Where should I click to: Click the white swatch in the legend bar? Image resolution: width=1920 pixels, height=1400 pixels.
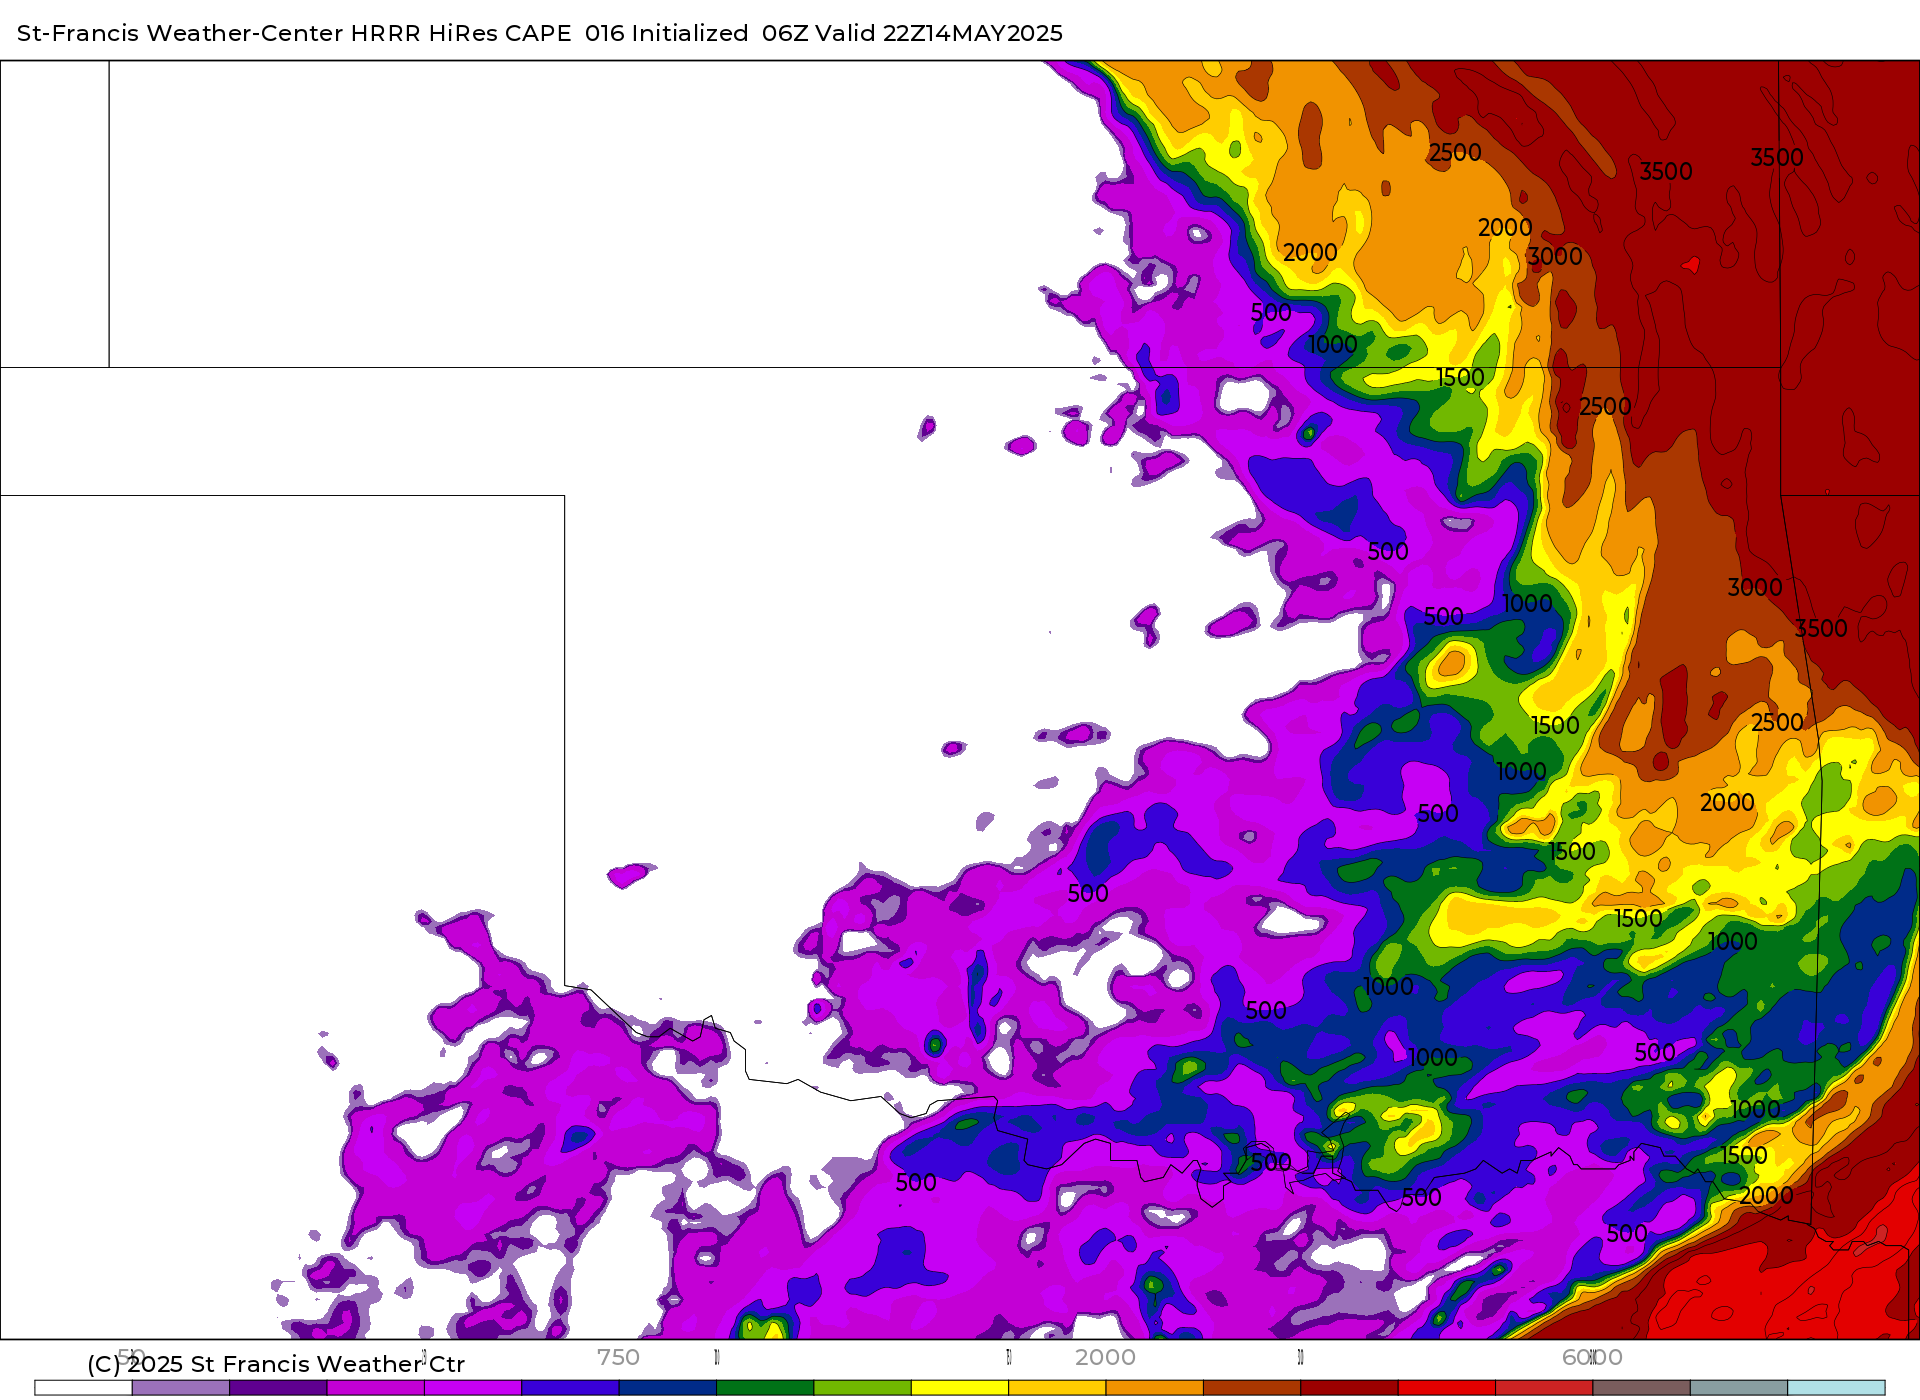(x=83, y=1388)
